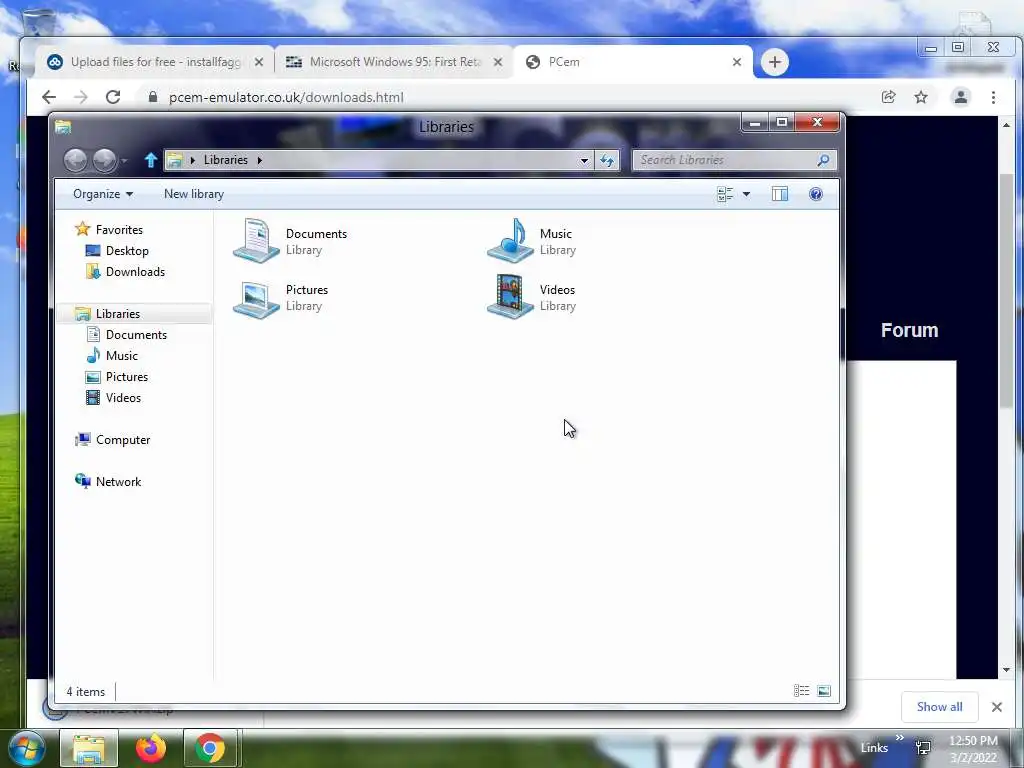Image resolution: width=1024 pixels, height=768 pixels.
Task: Go up one level with blue arrow
Action: point(151,160)
